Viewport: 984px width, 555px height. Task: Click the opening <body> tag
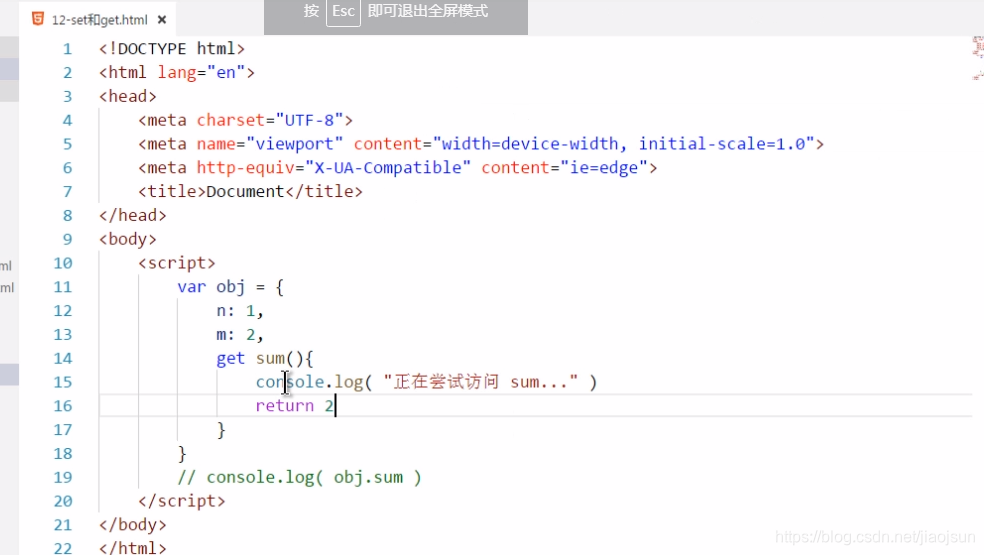click(x=127, y=239)
